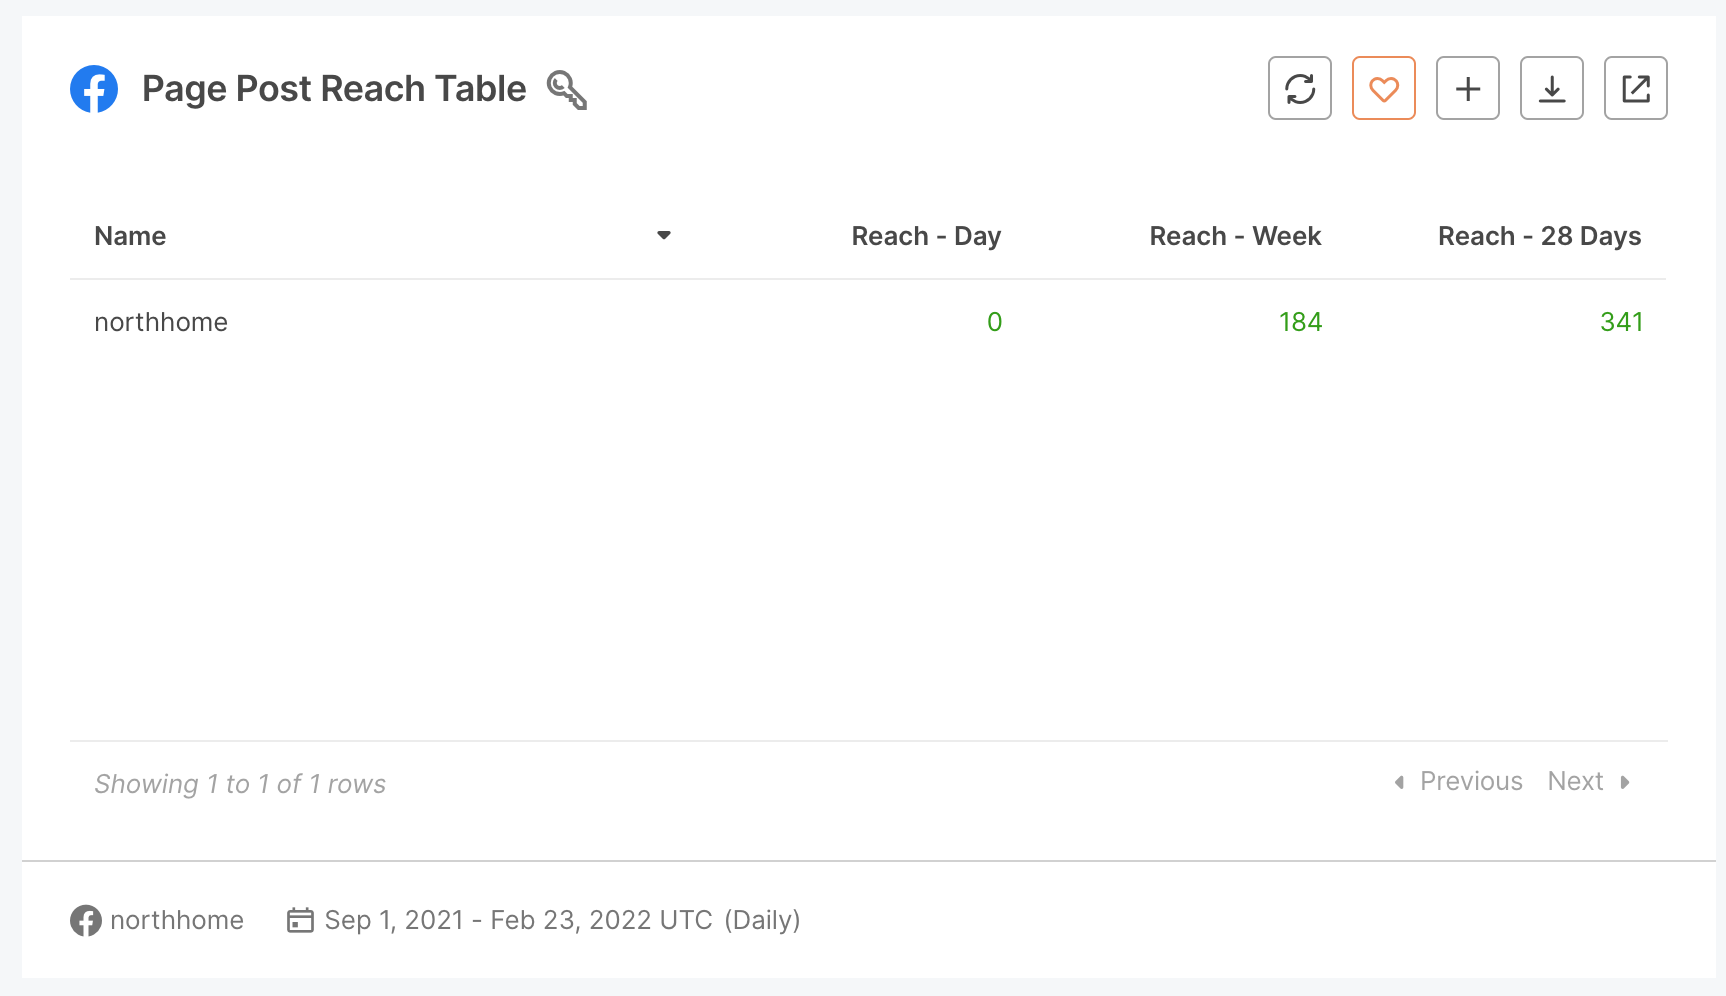This screenshot has height=996, width=1726.
Task: Select the Reach - 28 Days column header
Action: (1539, 236)
